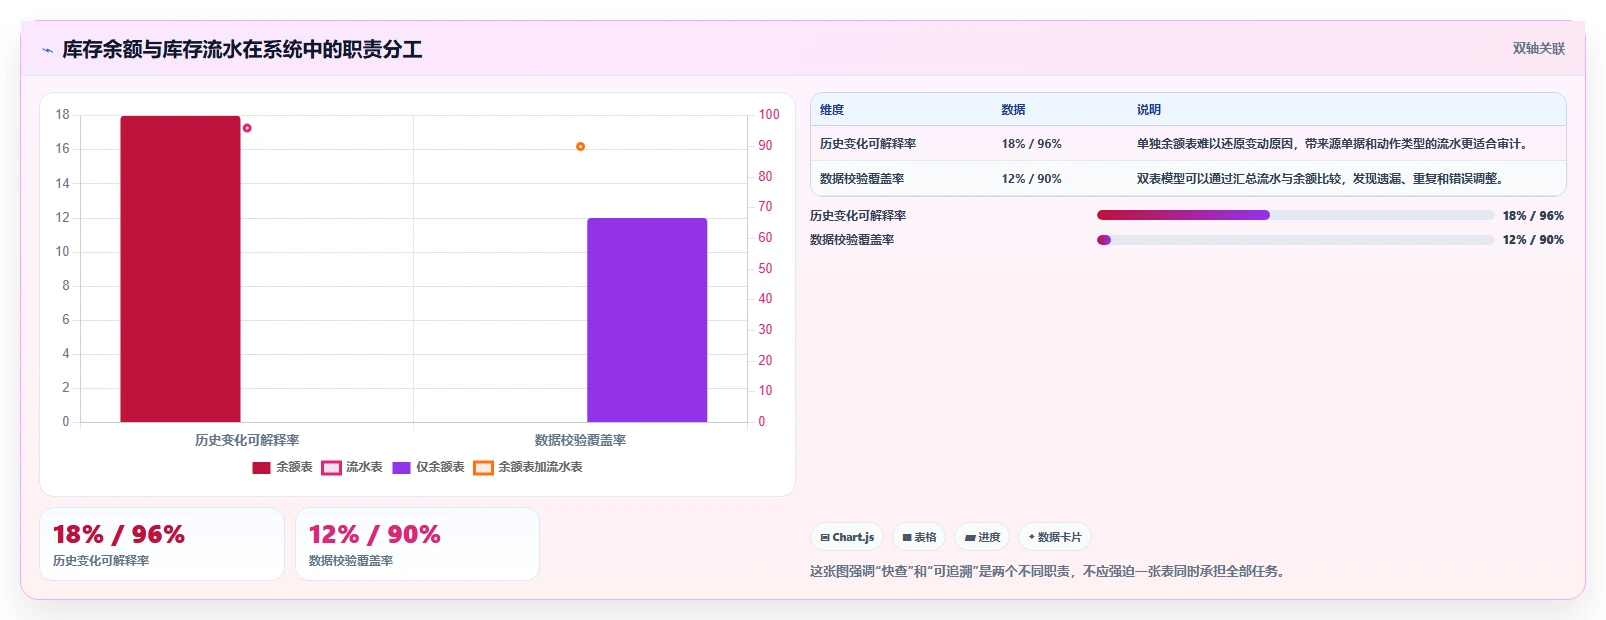Click the title 库存余额与库存流水在系统中的职责分工
Image resolution: width=1606 pixels, height=620 pixels.
point(242,49)
